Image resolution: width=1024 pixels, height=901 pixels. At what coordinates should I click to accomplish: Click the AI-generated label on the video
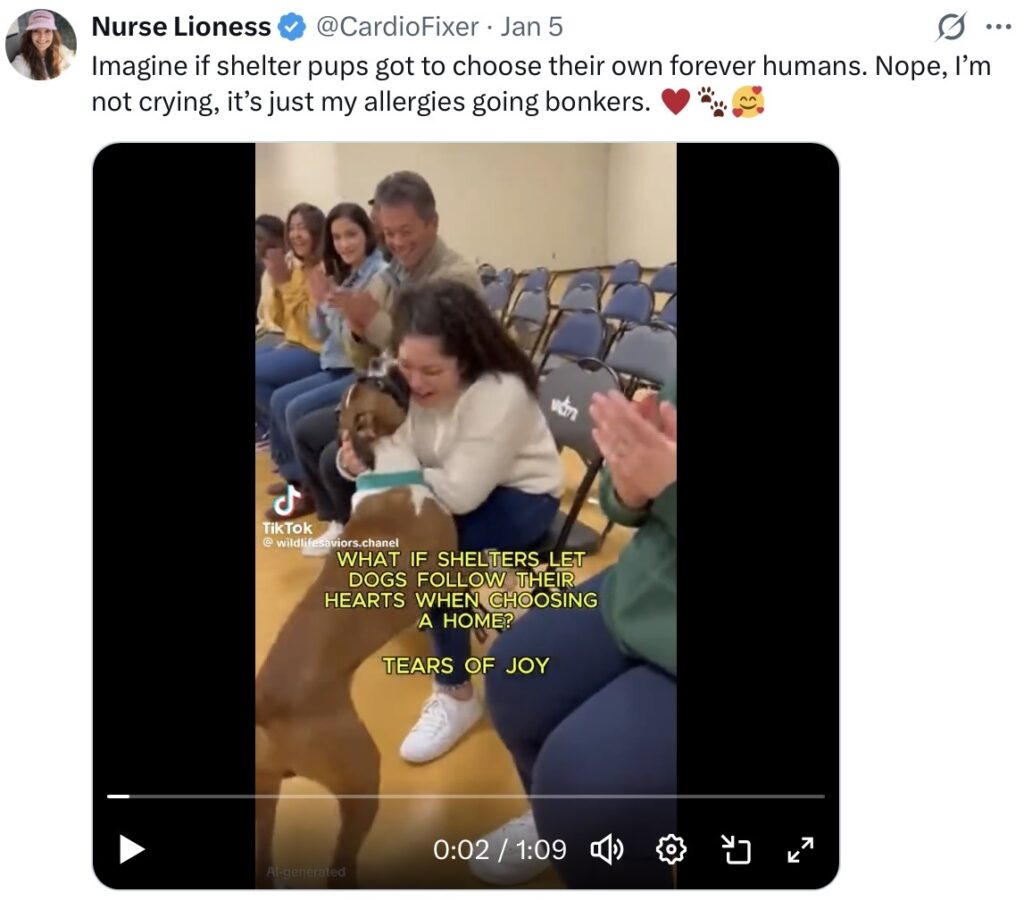[306, 872]
